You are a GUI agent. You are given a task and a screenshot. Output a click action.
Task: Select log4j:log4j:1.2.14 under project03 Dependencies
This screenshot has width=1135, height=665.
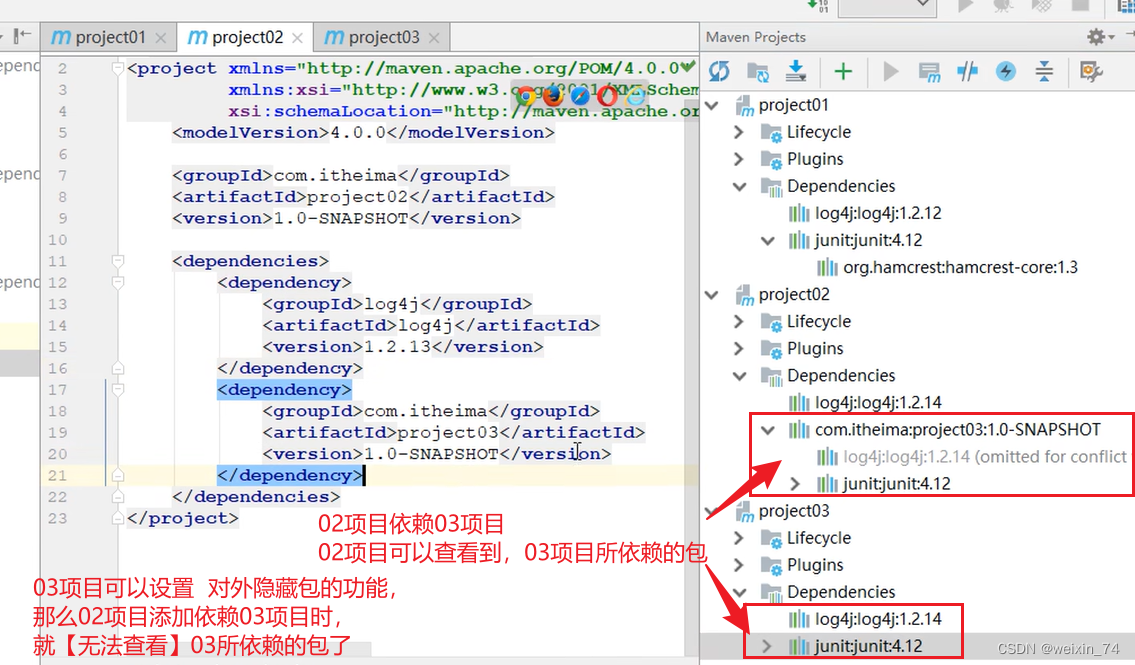click(878, 619)
